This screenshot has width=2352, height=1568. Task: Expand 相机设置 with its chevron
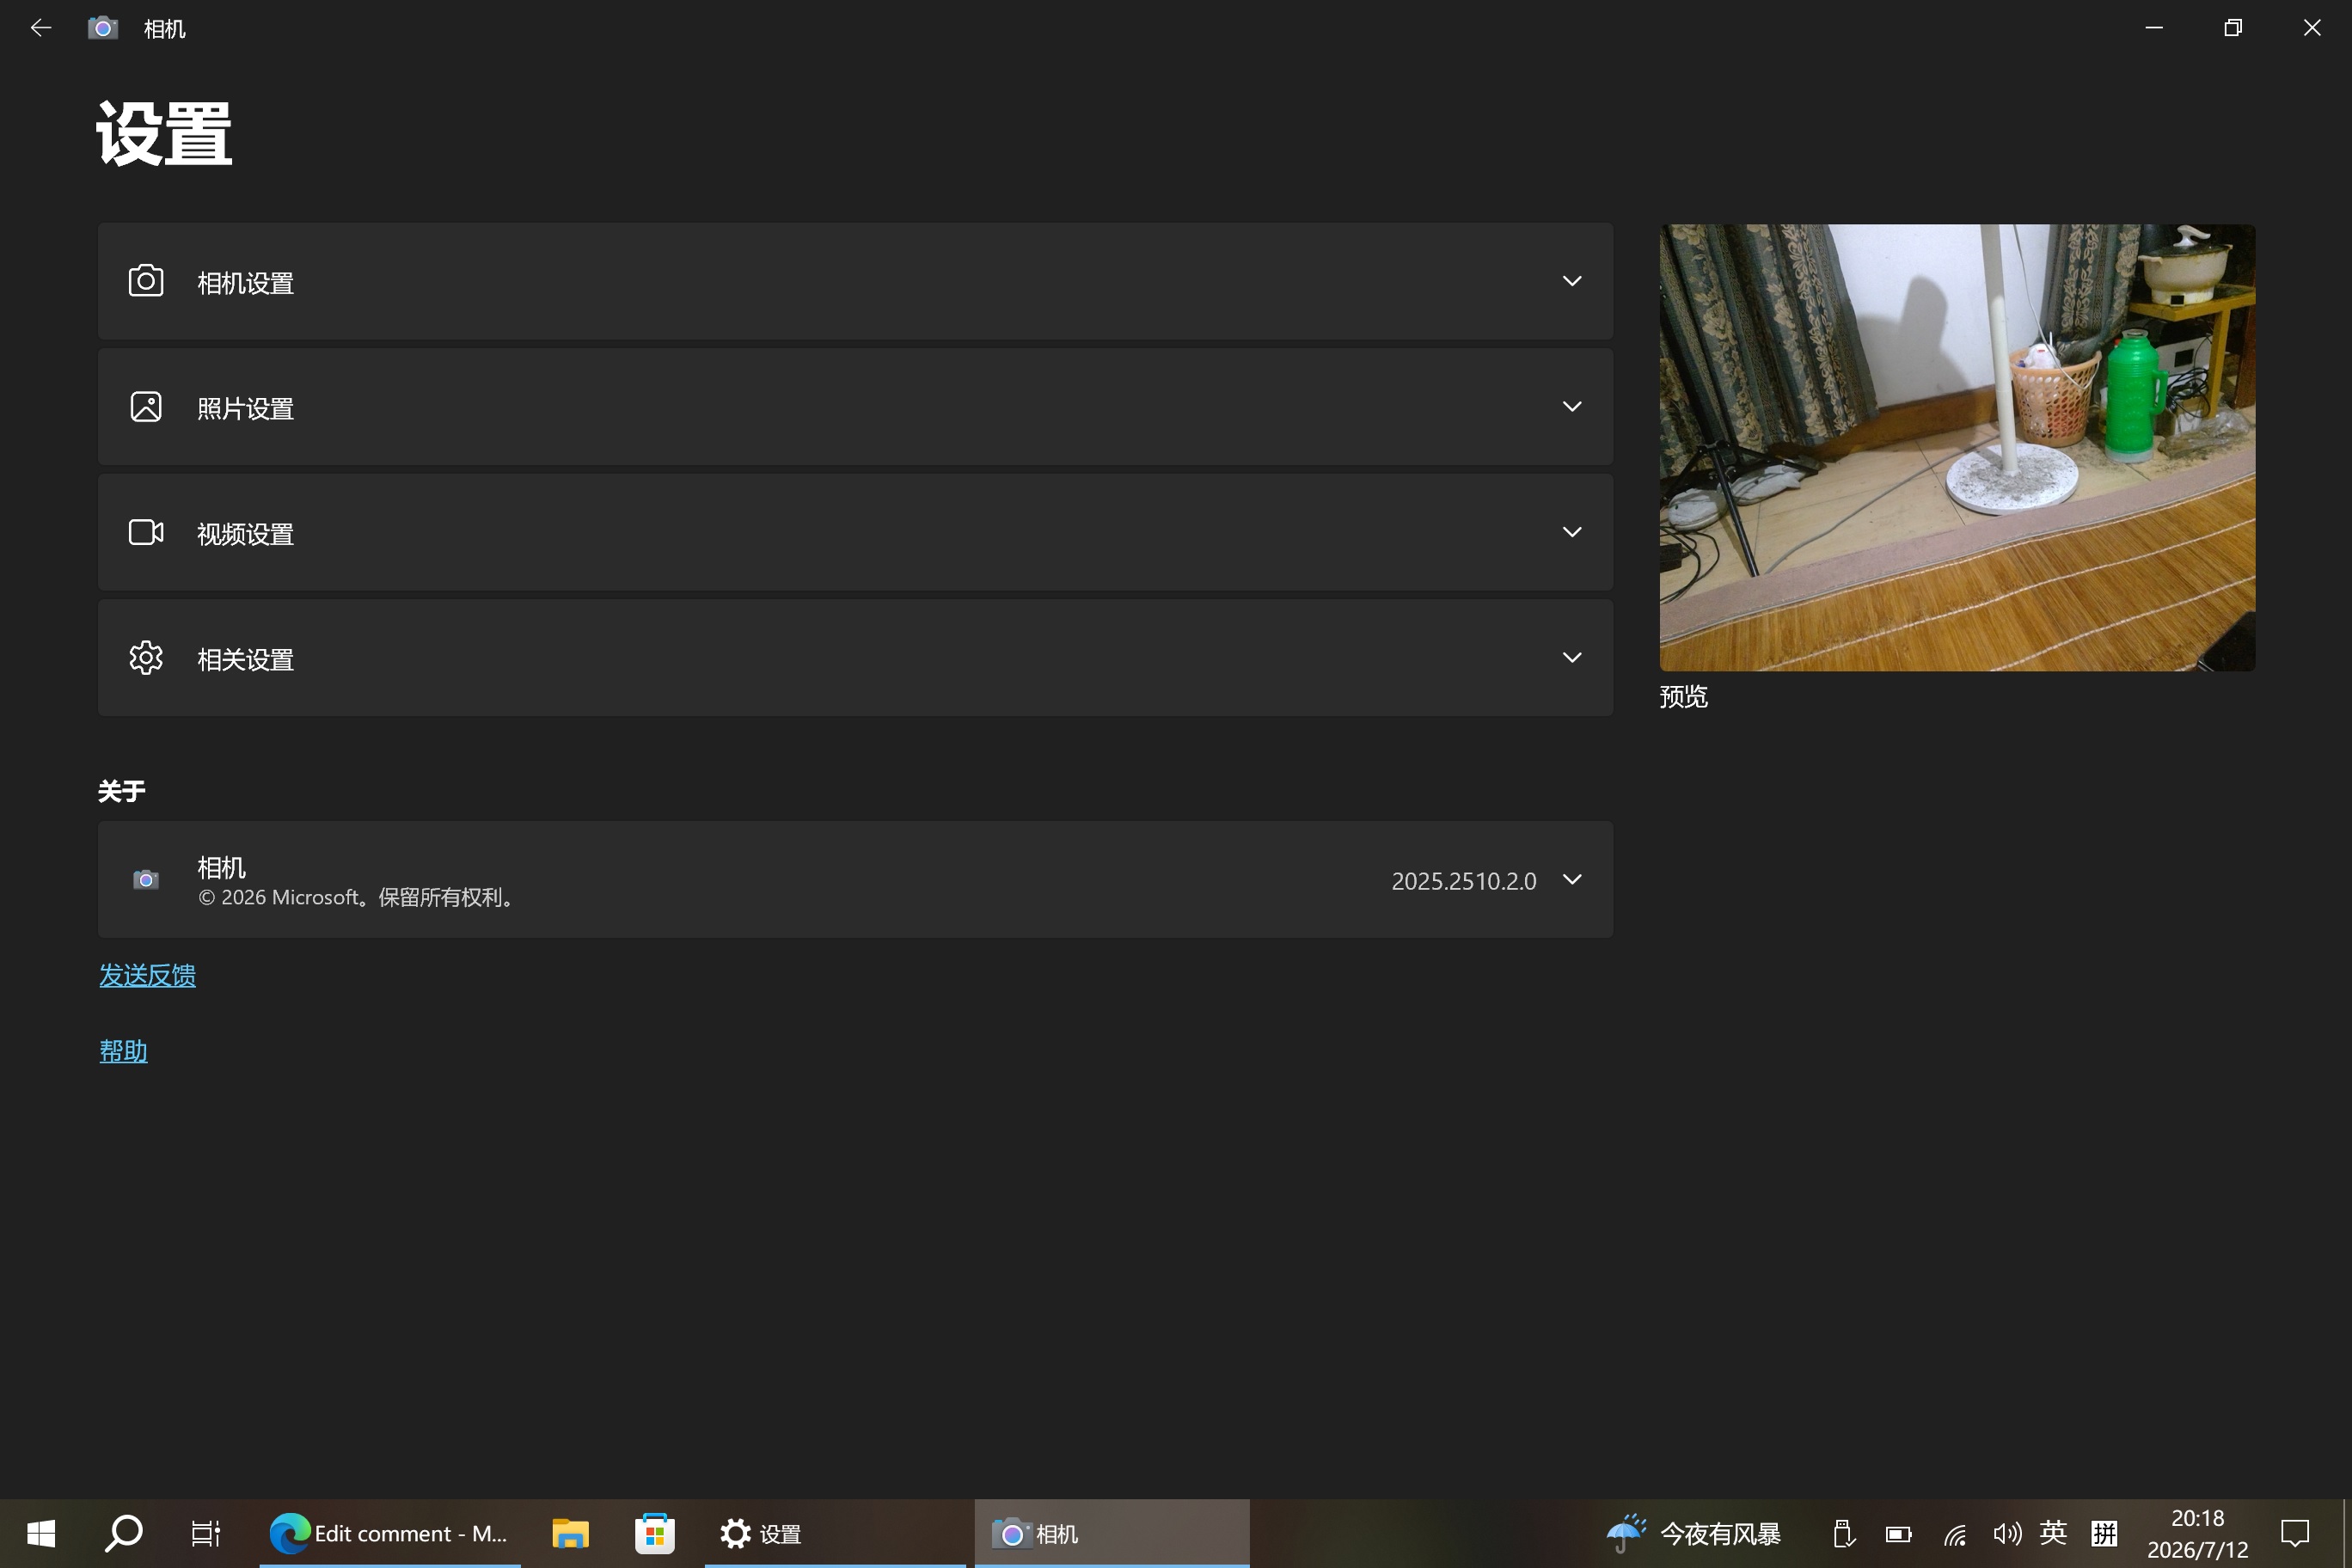[1572, 281]
